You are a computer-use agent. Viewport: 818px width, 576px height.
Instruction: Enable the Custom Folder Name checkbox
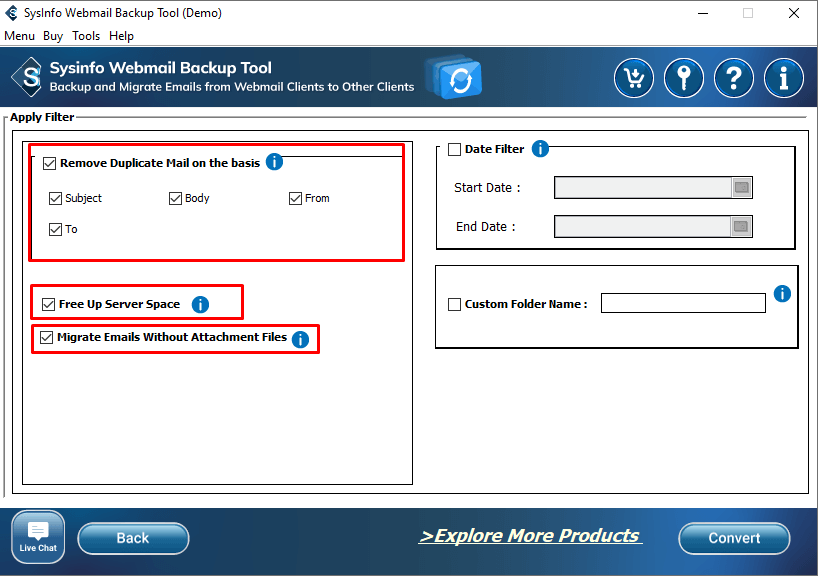click(454, 304)
